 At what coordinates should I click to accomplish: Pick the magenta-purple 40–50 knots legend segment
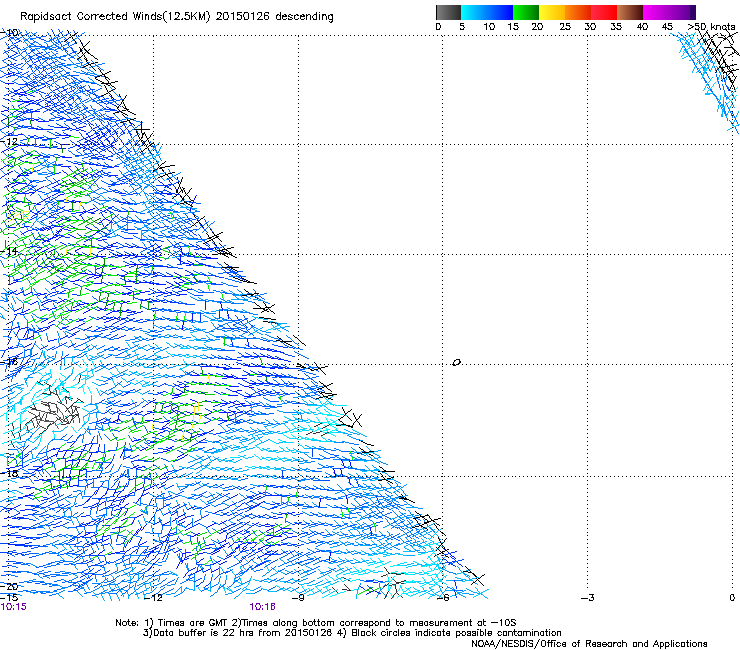(x=669, y=13)
